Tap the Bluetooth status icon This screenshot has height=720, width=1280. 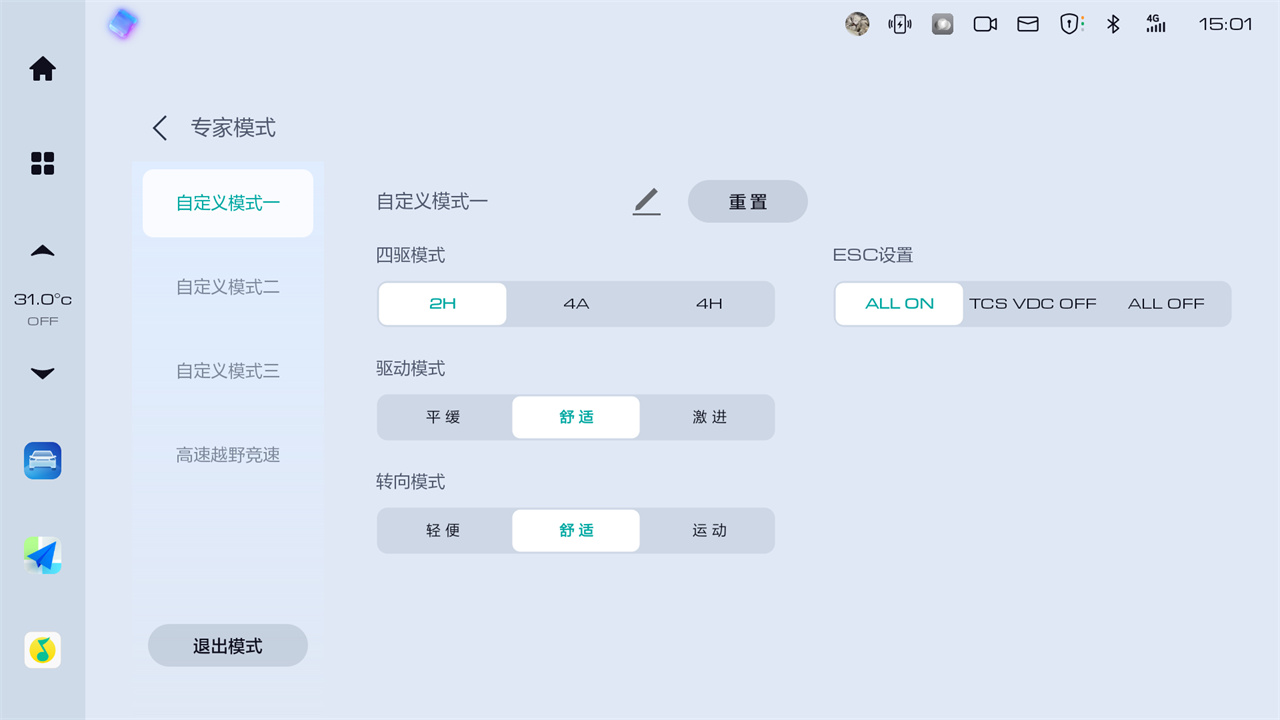[x=1113, y=24]
